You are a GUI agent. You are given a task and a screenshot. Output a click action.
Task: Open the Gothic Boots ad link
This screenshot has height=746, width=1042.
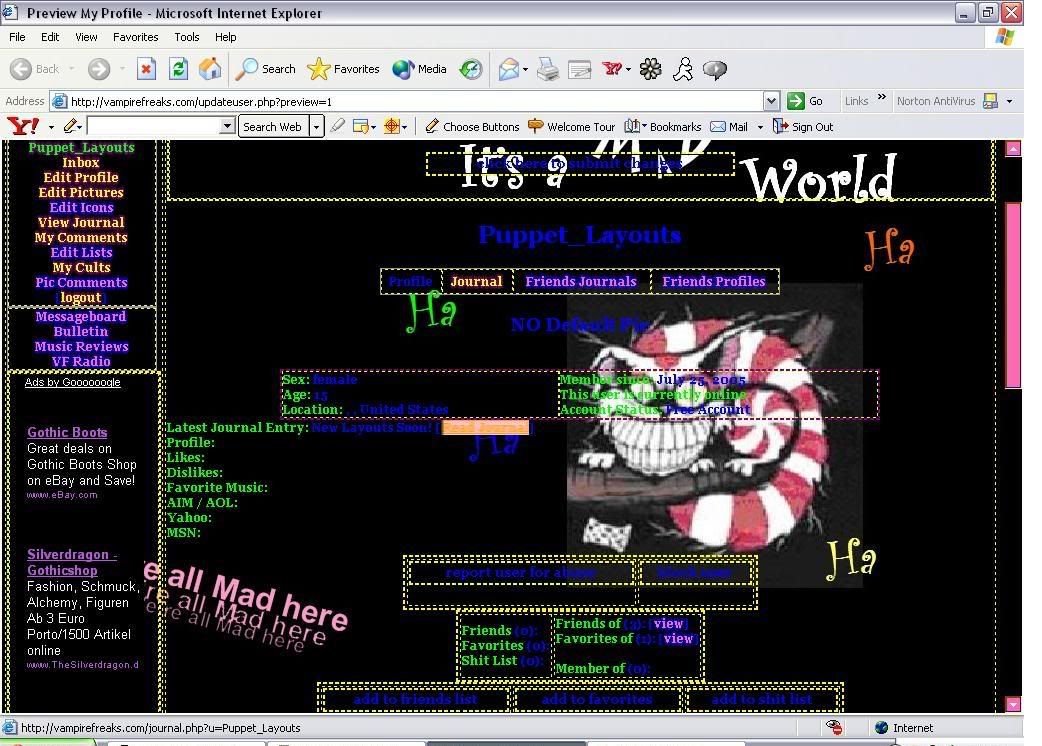[x=67, y=432]
